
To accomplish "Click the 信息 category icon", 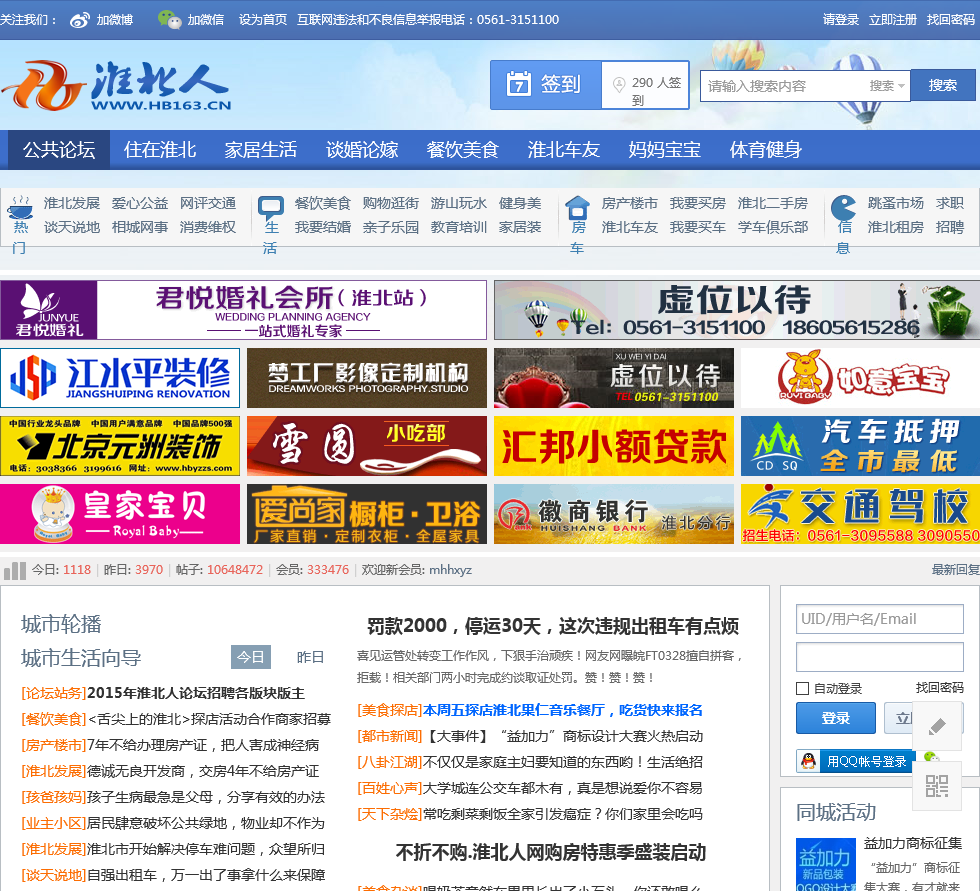I will coord(843,207).
